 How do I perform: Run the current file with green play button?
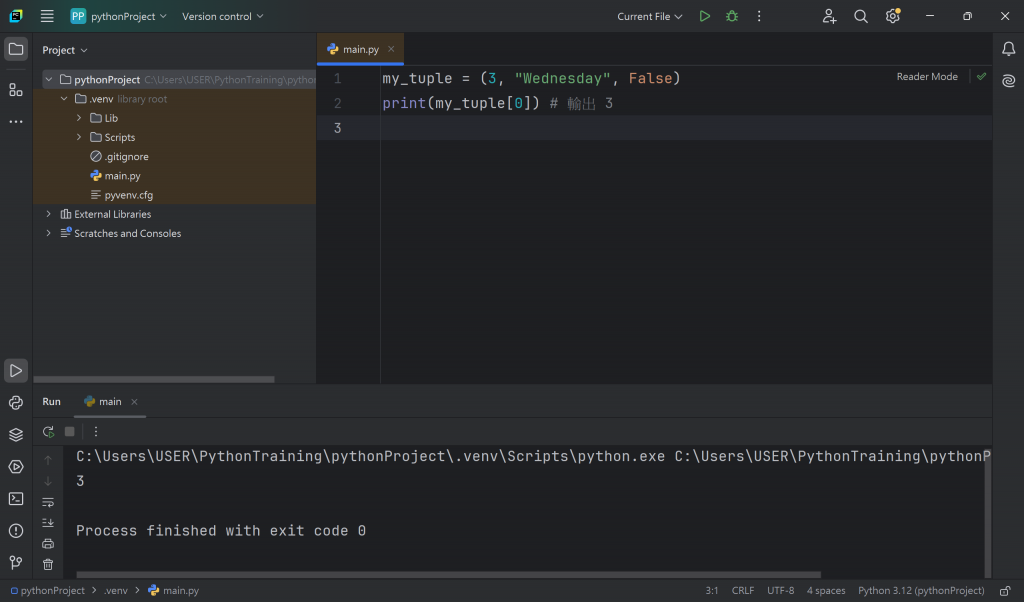pyautogui.click(x=705, y=16)
